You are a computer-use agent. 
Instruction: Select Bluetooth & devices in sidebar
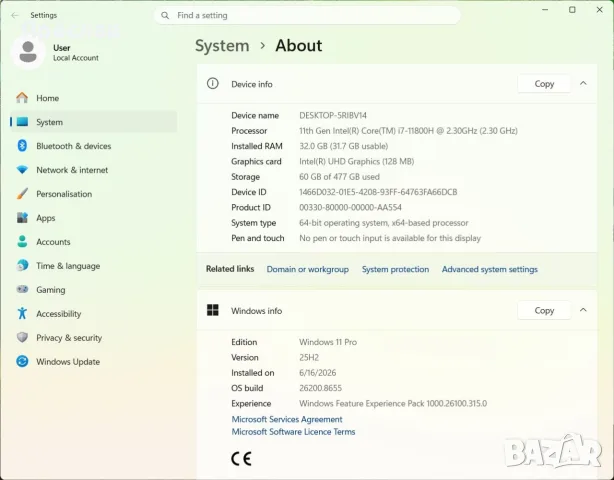(94, 146)
